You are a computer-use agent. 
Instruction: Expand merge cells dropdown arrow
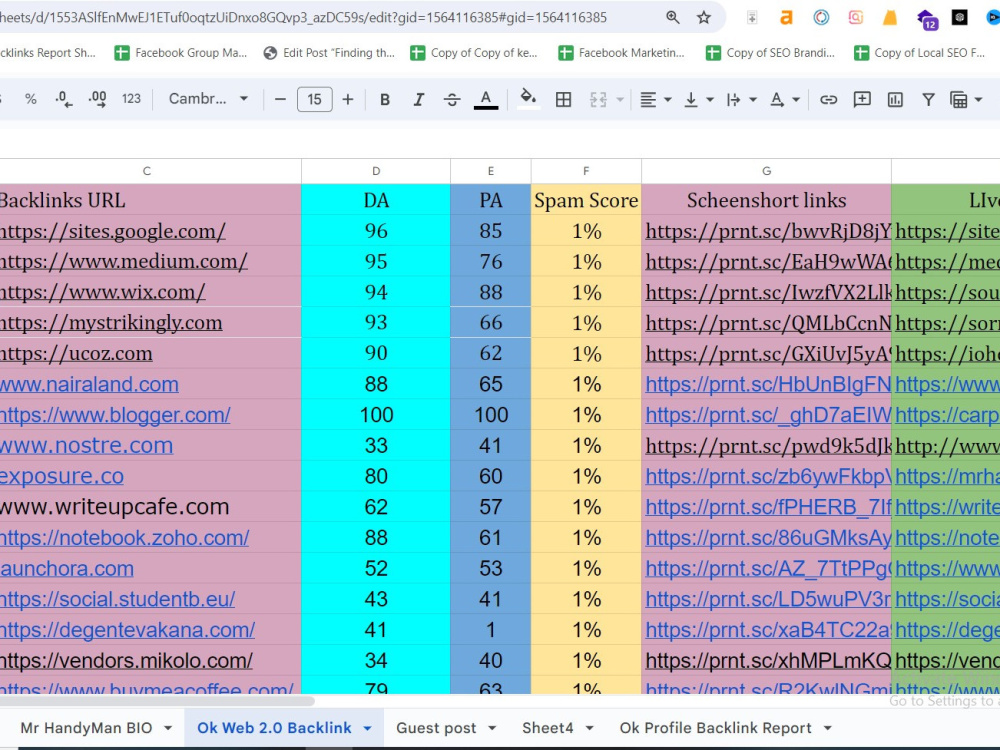(620, 99)
